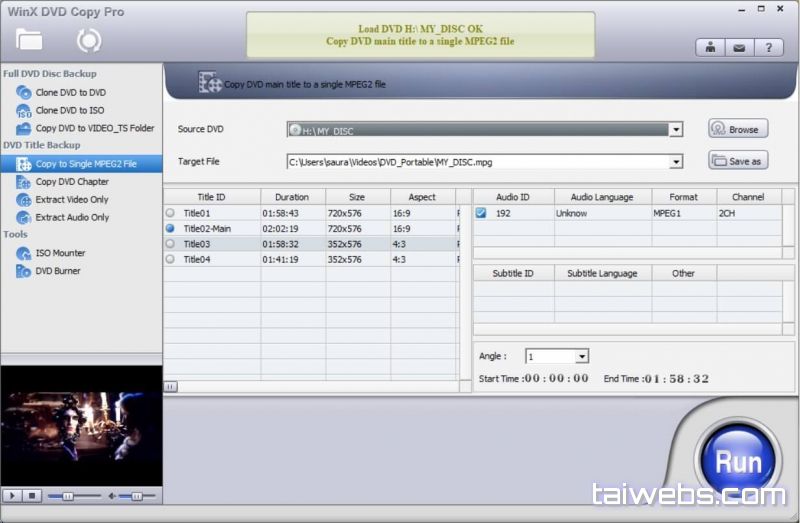Open the user registration icon button
Viewport: 800px width, 523px height.
tap(711, 47)
